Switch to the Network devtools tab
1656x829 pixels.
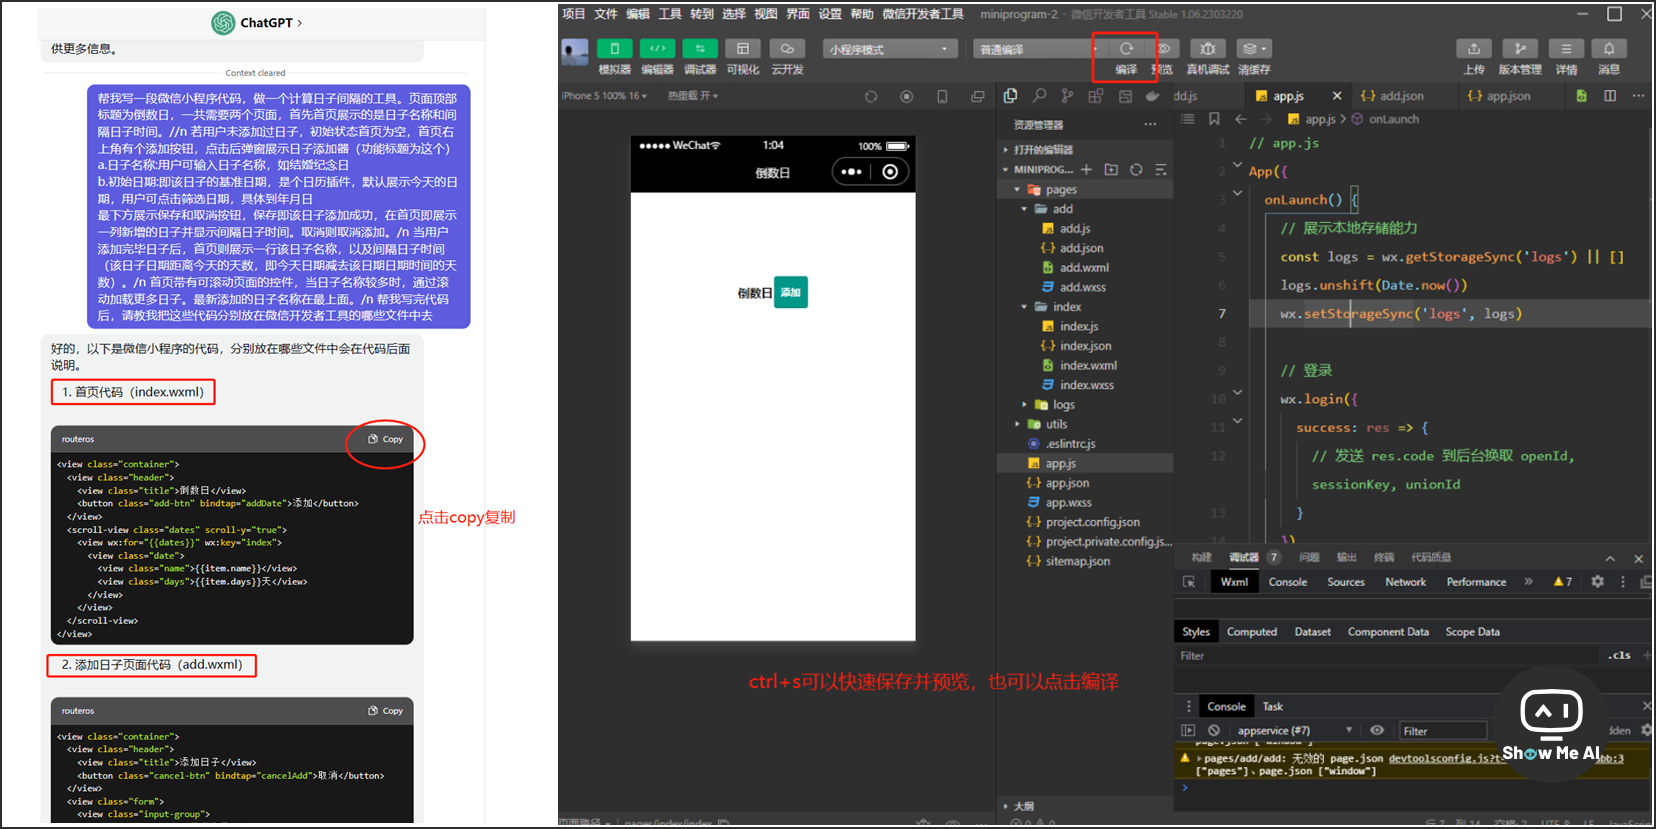1406,582
